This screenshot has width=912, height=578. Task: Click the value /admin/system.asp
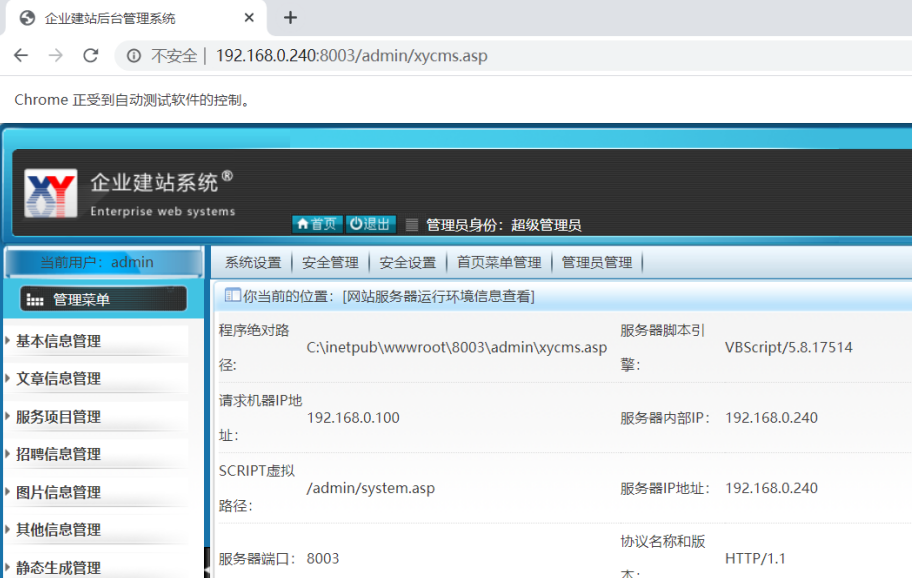[x=370, y=488]
